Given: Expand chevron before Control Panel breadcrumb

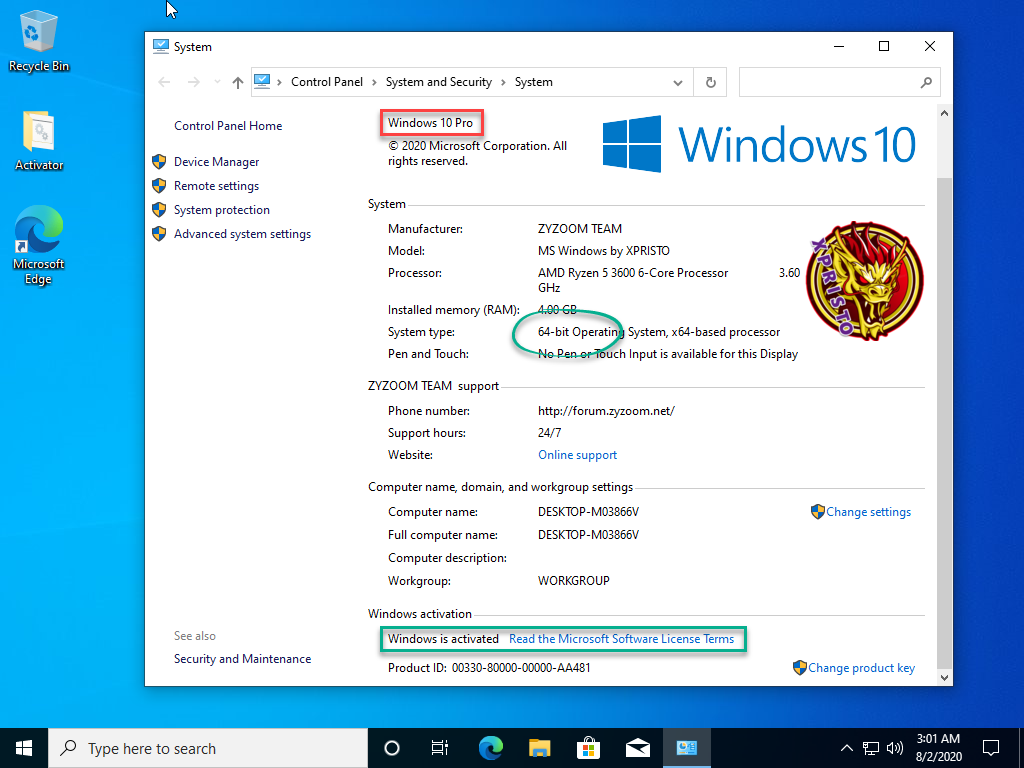Looking at the screenshot, I should (280, 82).
